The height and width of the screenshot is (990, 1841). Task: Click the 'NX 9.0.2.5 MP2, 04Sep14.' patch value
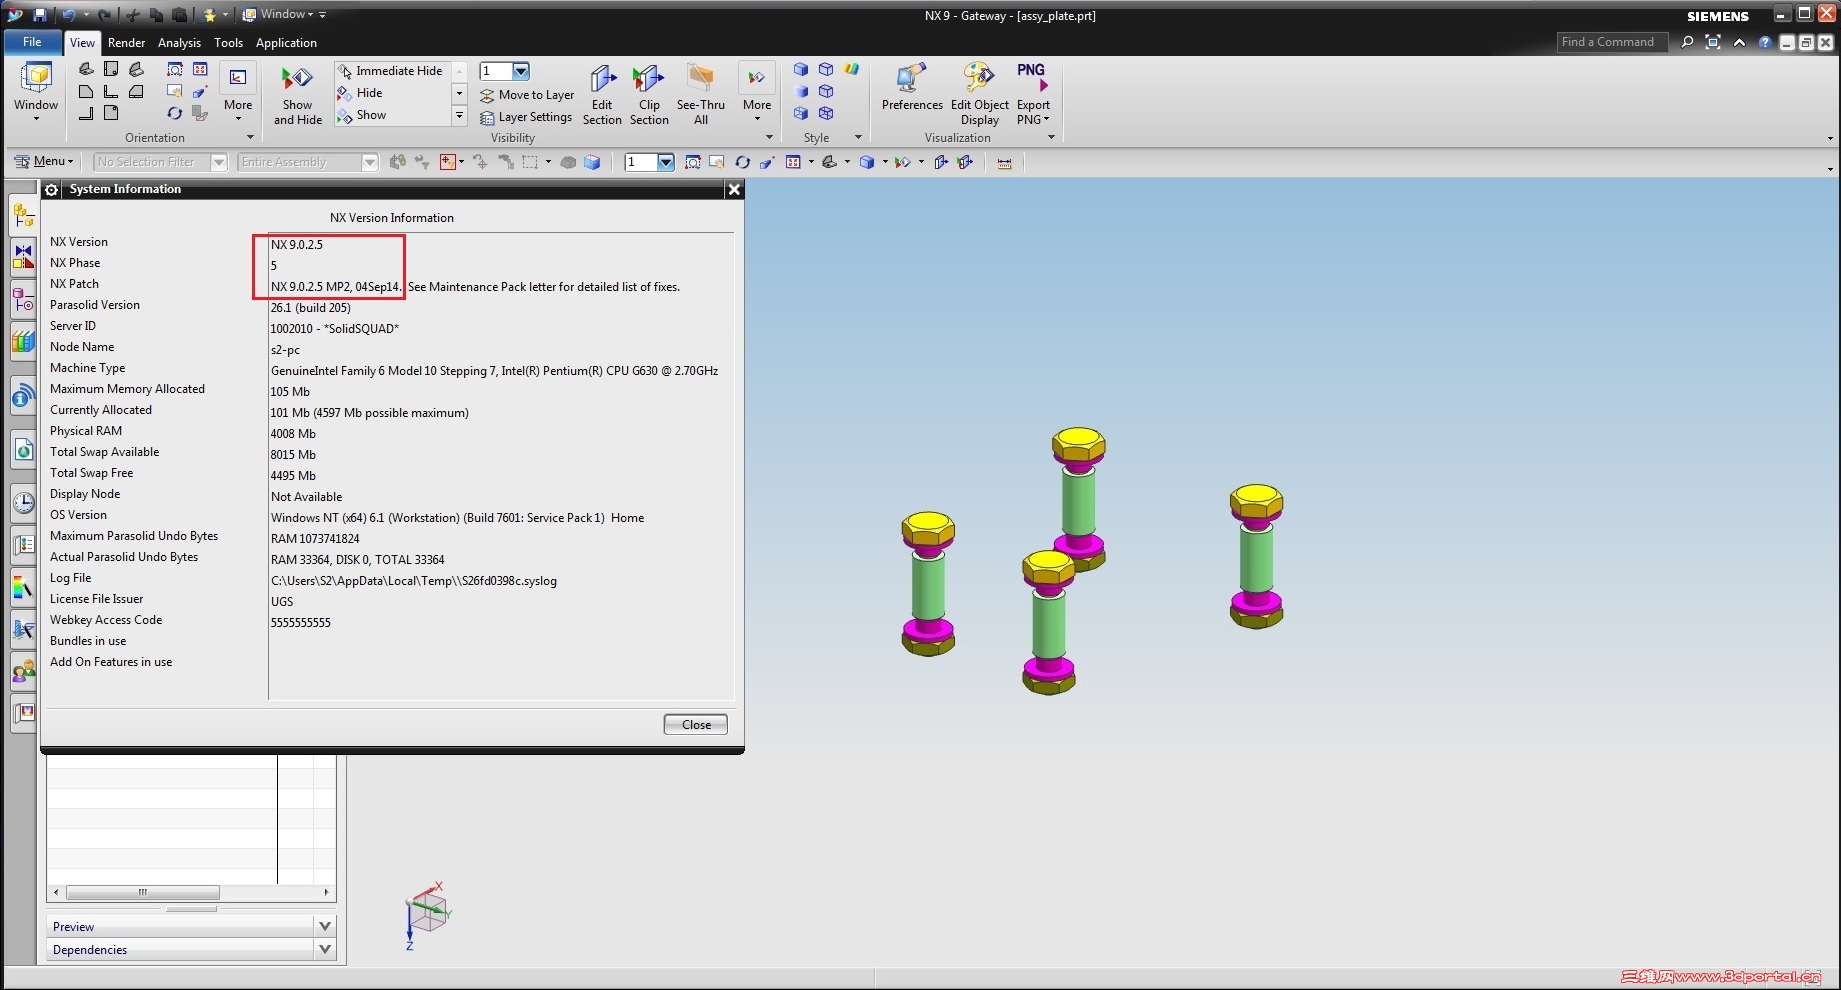pos(336,287)
